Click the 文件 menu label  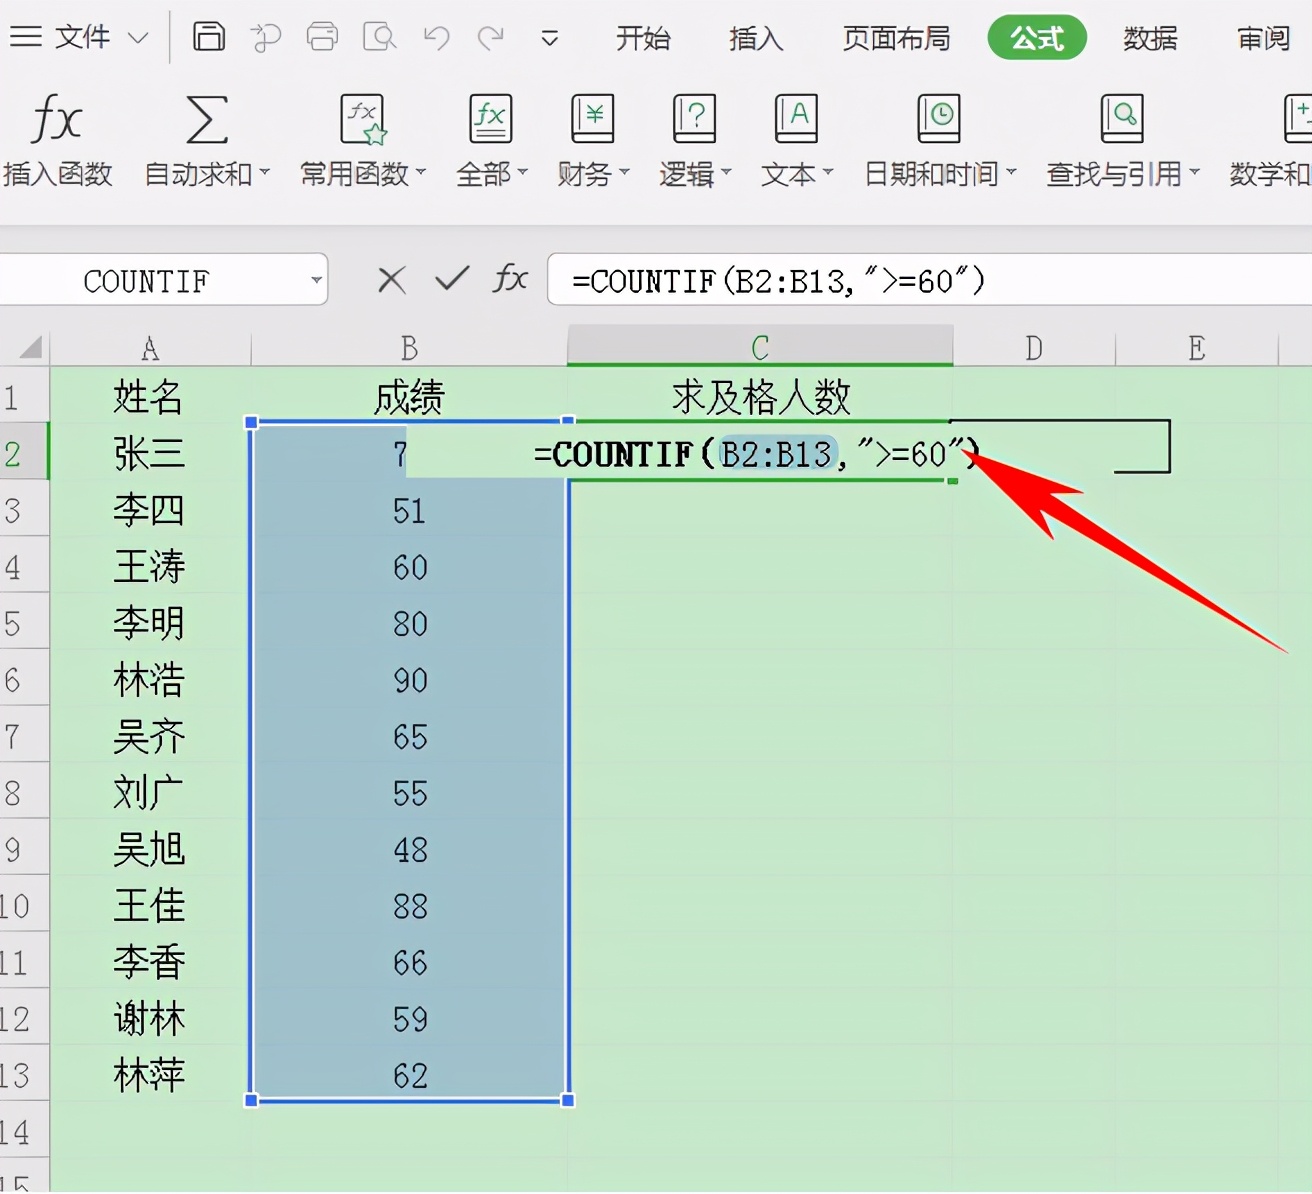coord(82,38)
